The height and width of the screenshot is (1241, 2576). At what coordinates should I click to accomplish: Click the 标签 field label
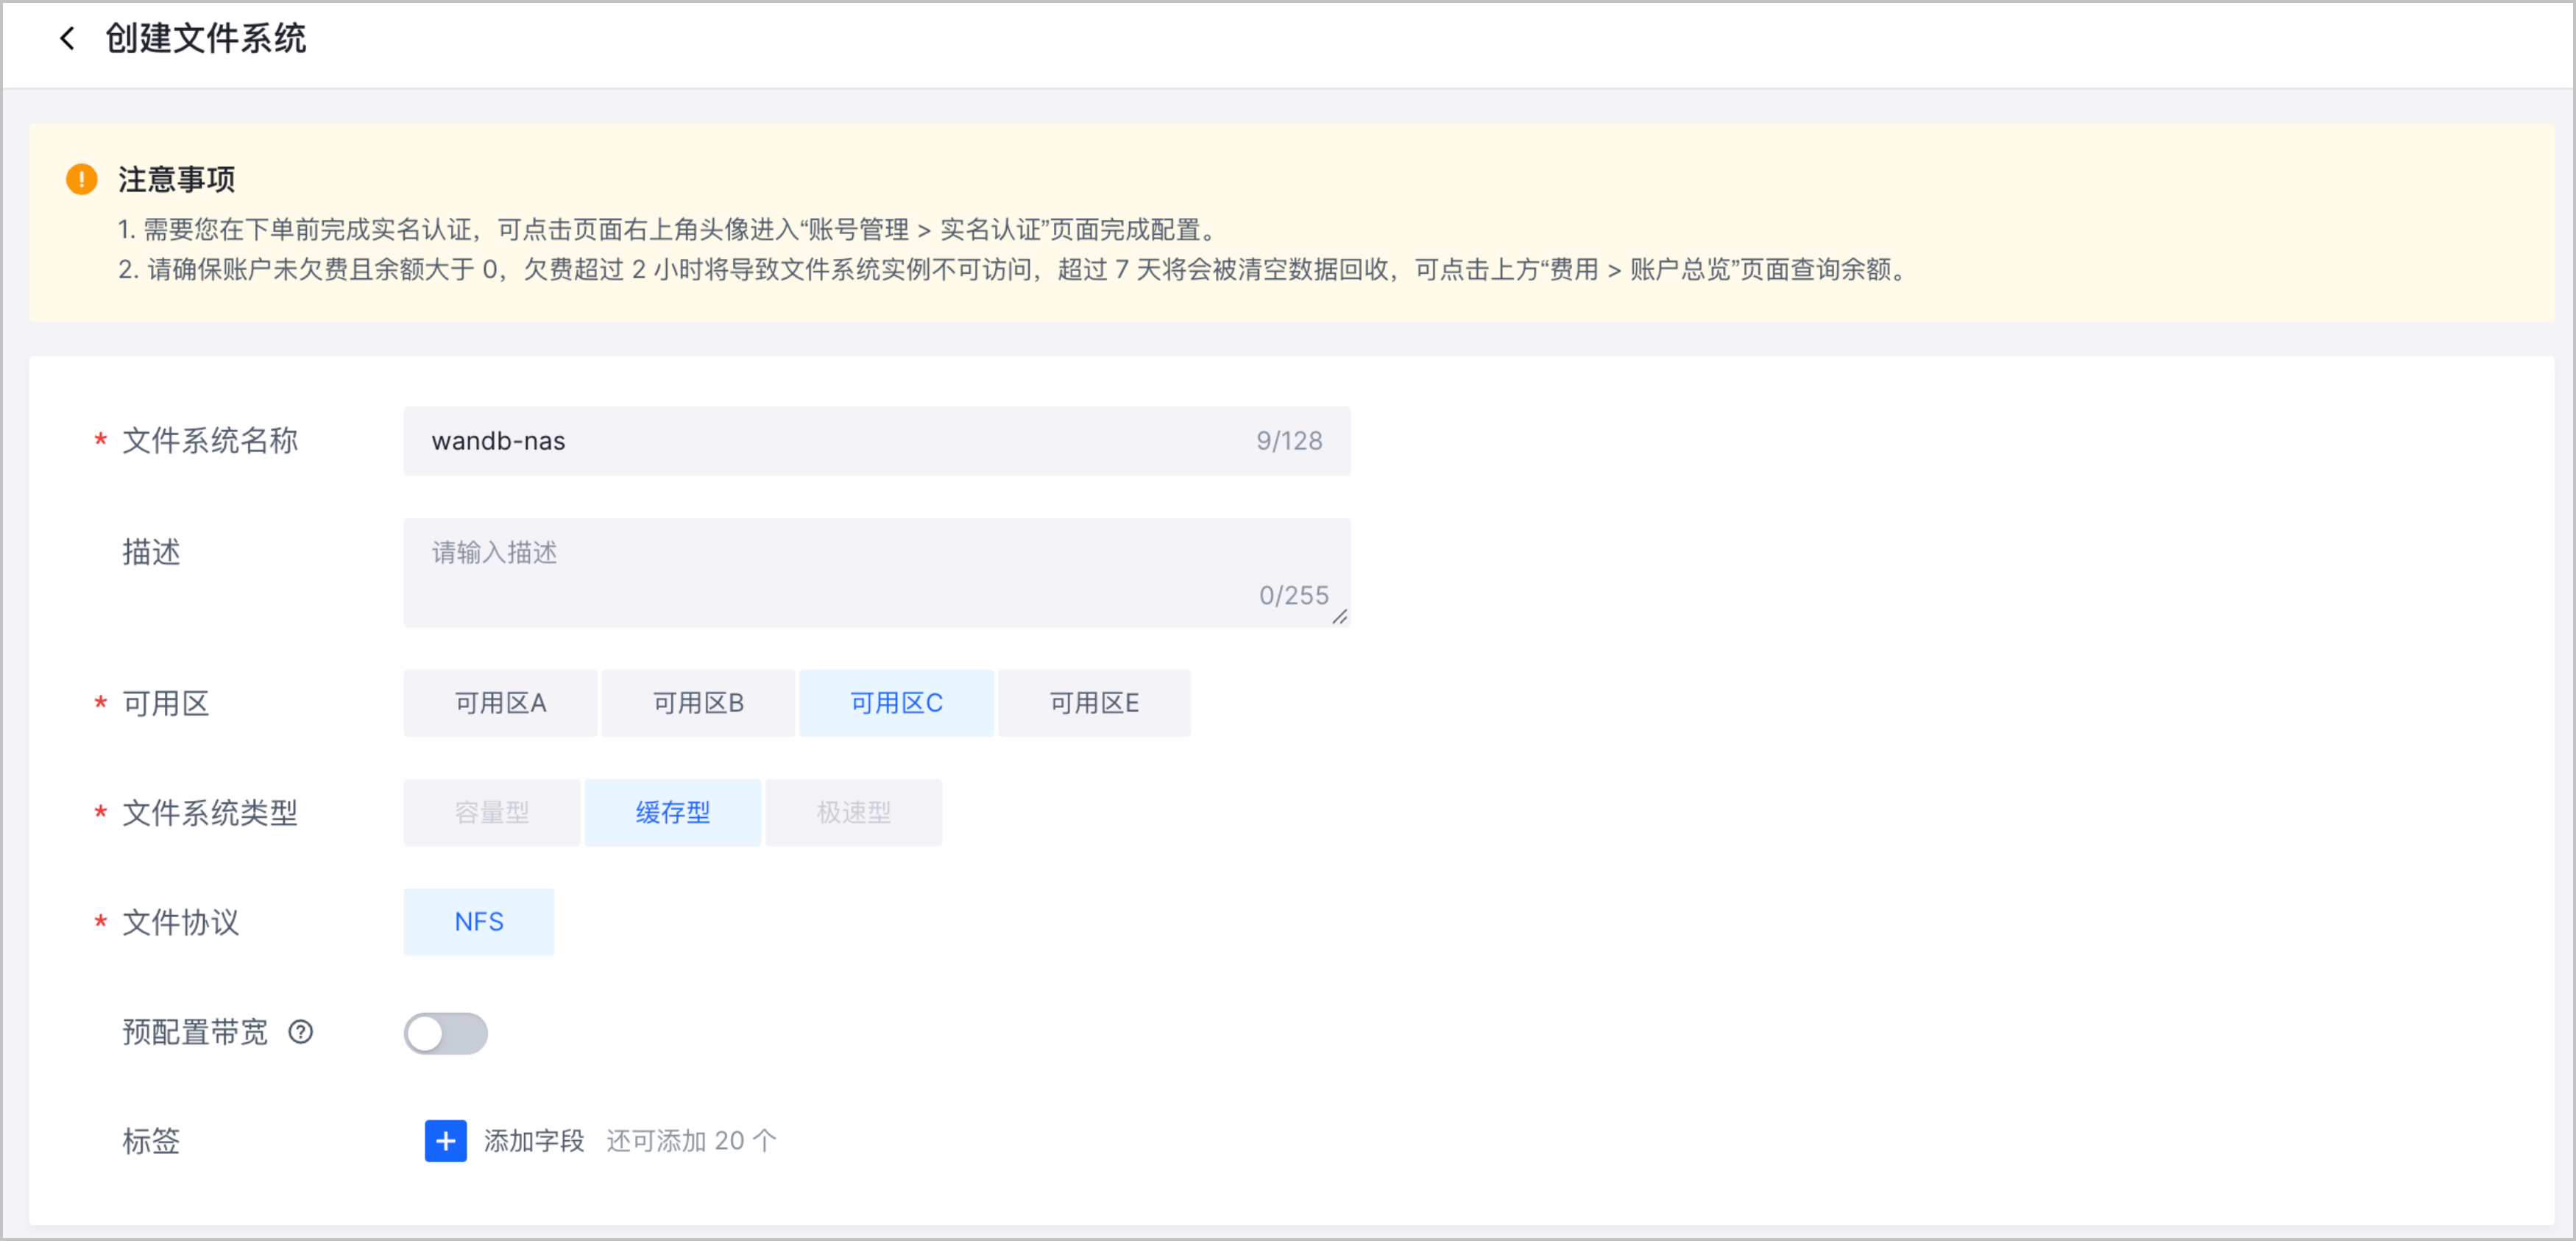tap(151, 1140)
